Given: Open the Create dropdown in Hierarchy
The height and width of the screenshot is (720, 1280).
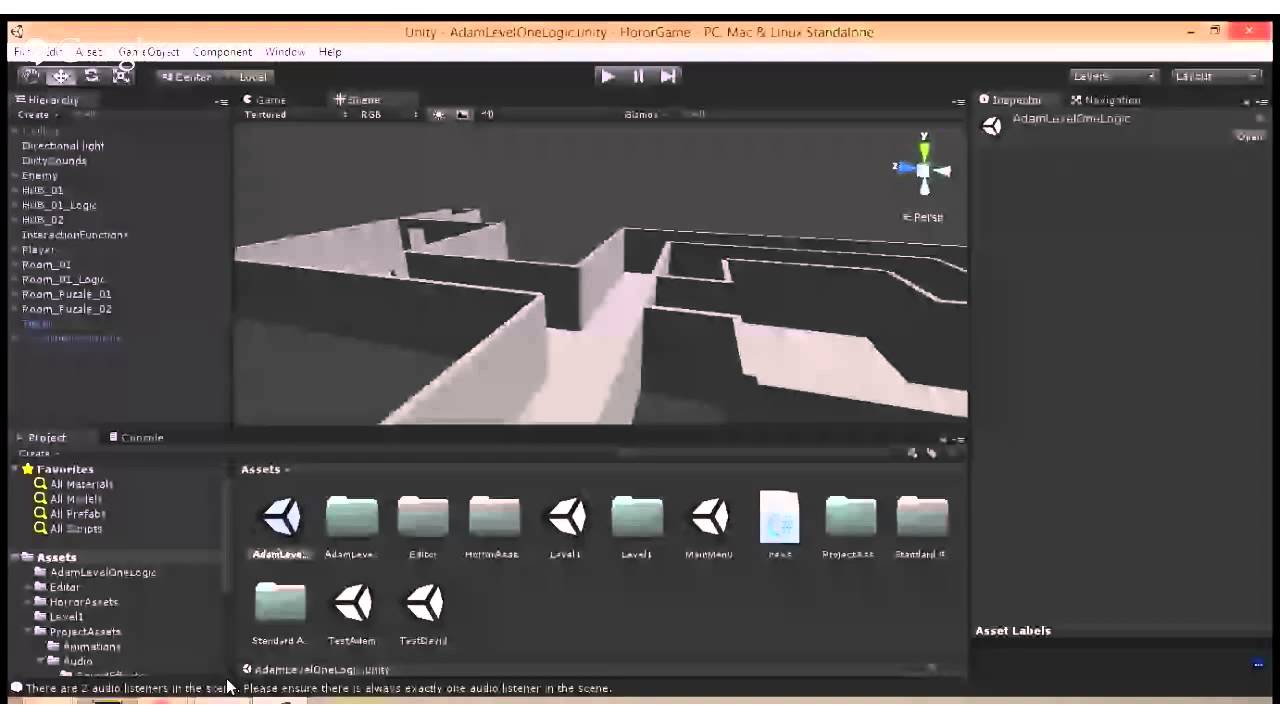Looking at the screenshot, I should [36, 115].
